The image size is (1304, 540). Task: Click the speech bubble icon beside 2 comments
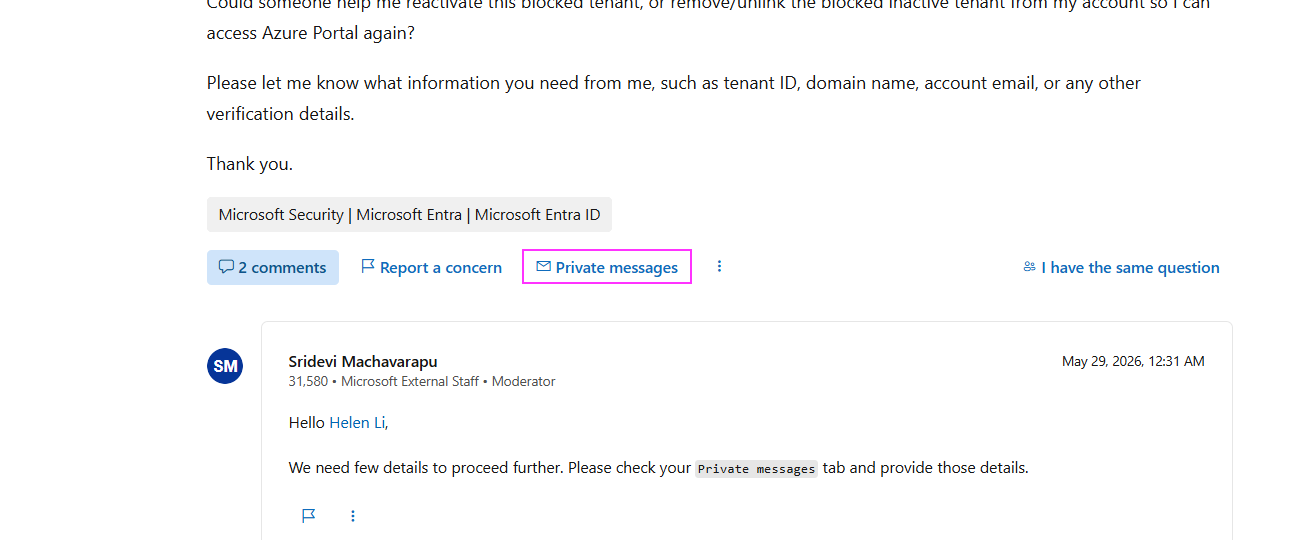click(x=226, y=267)
